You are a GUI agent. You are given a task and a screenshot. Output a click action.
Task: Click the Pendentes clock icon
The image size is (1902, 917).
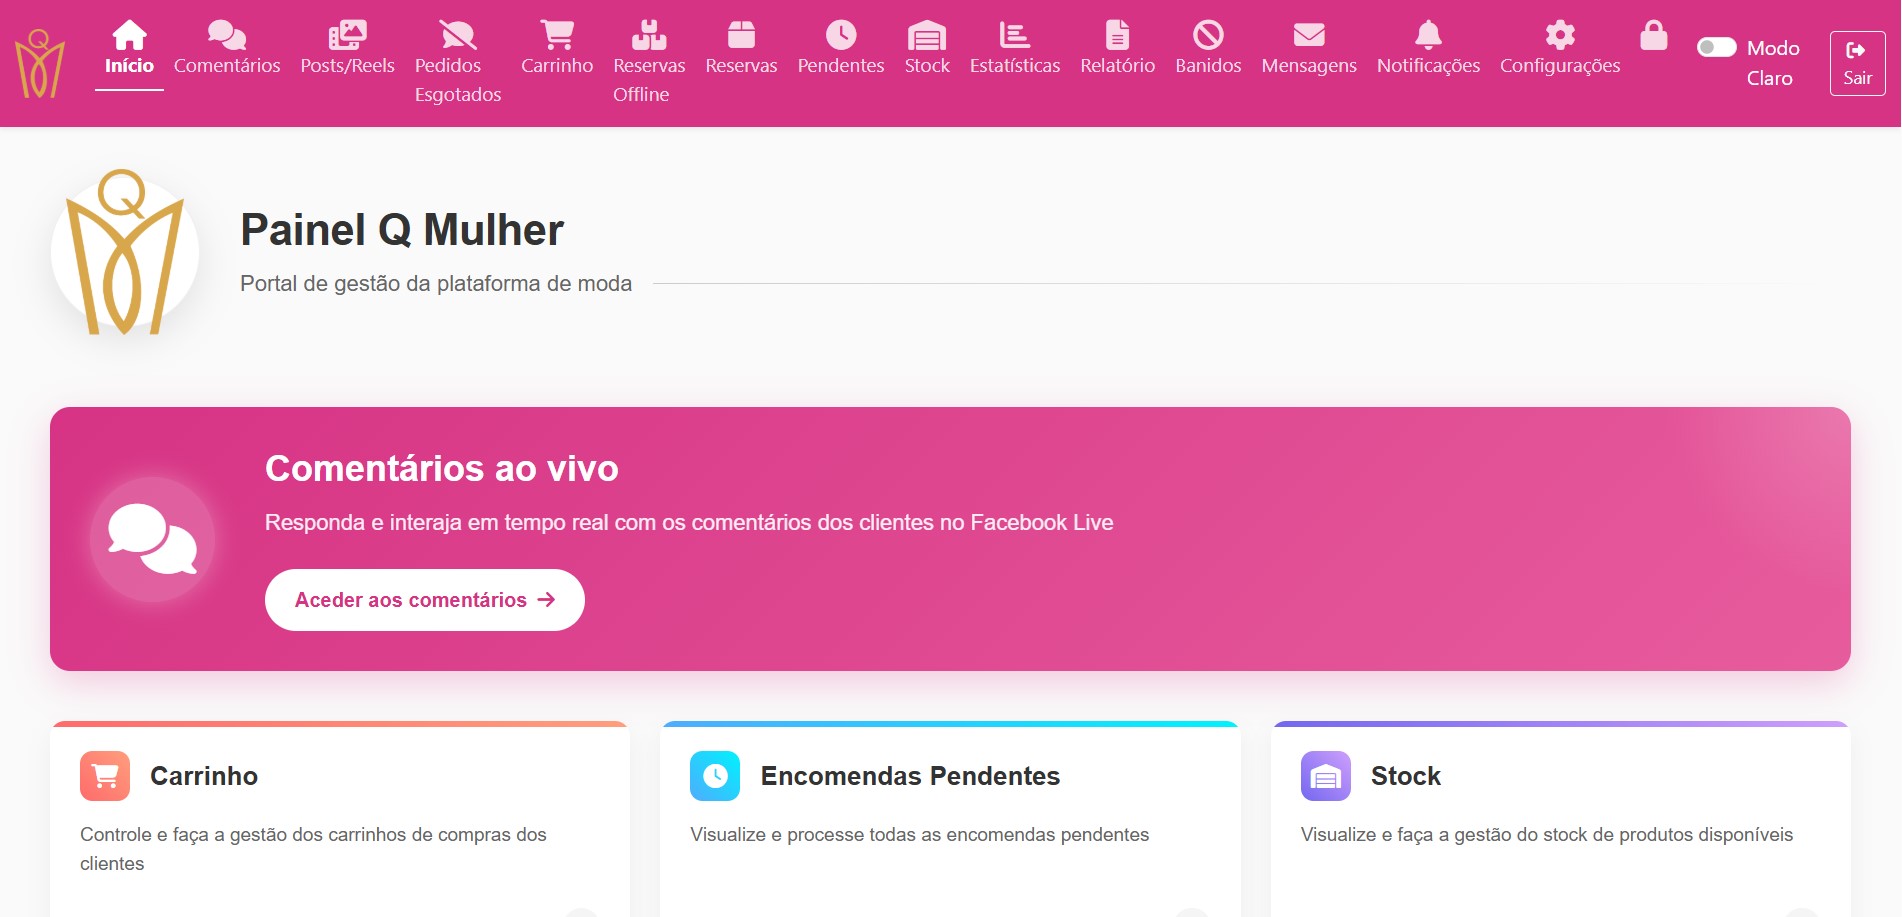point(841,36)
